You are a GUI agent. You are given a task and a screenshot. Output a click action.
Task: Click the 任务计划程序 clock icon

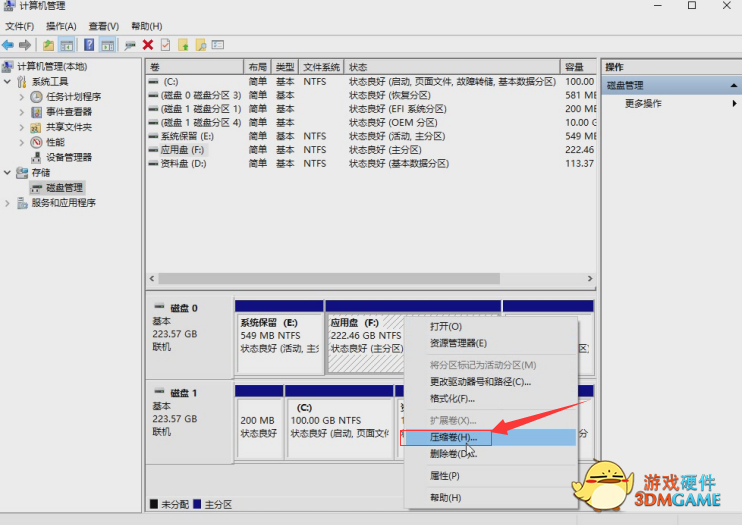pyautogui.click(x=36, y=97)
